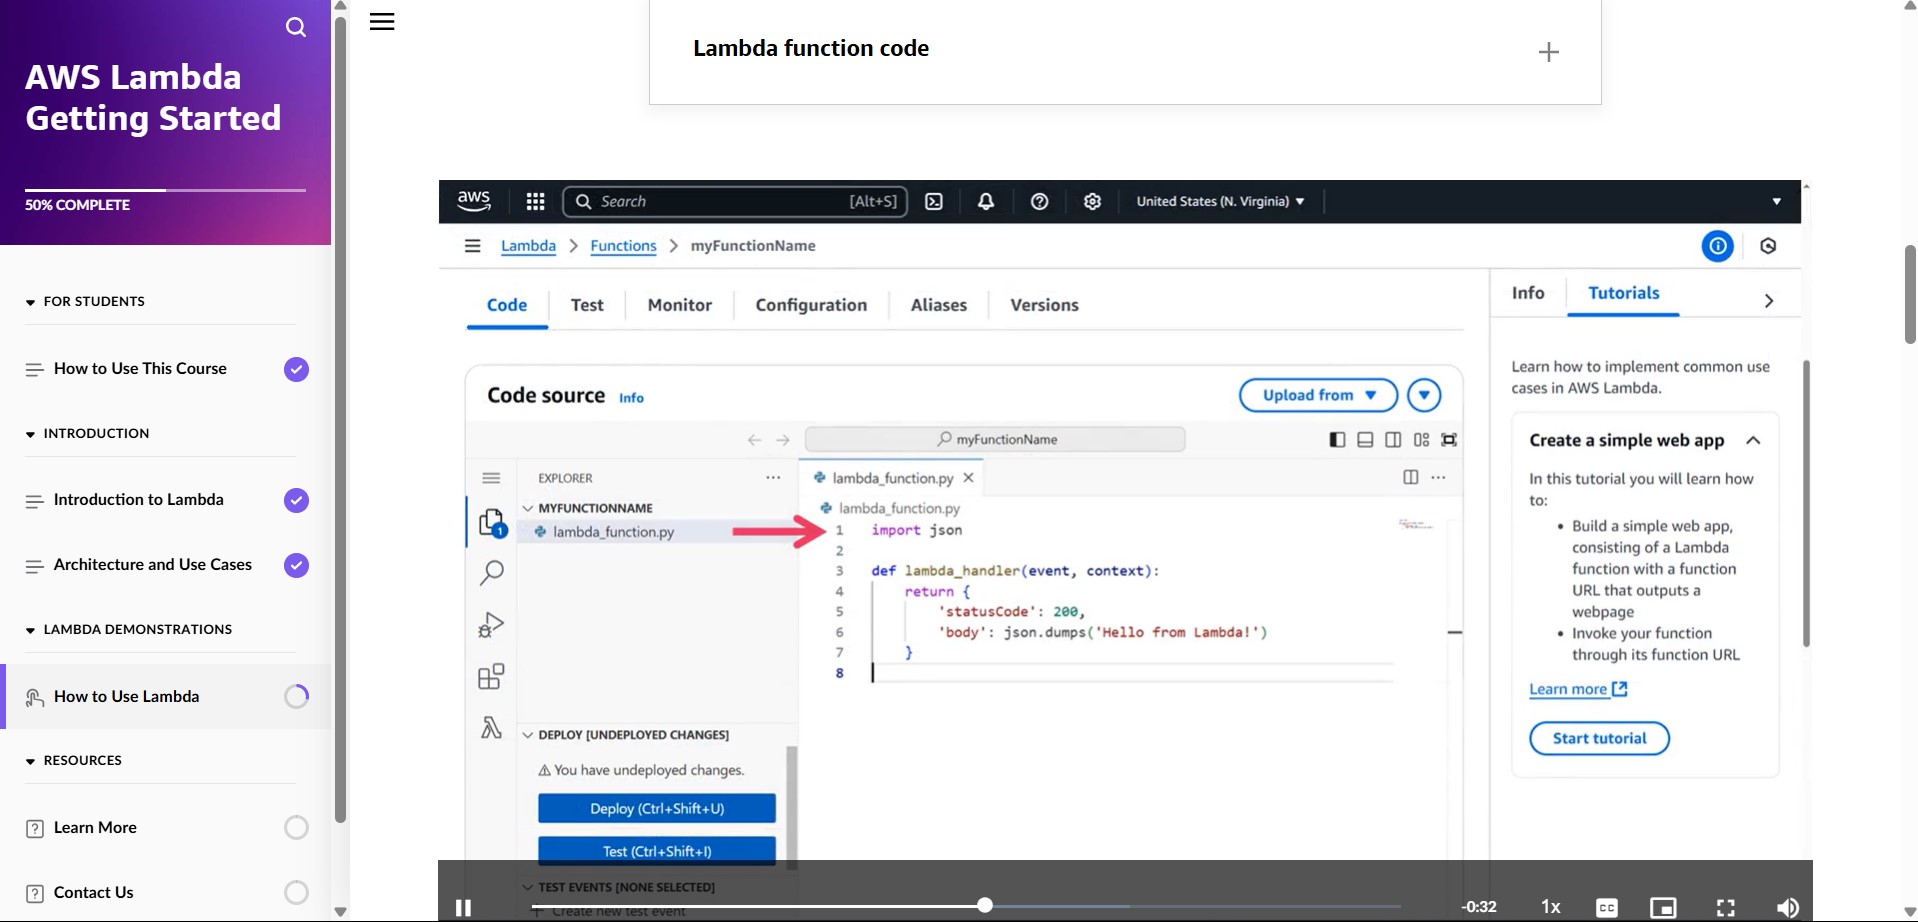The image size is (1918, 922).
Task: Open Introduction to Lambda lesson
Action: pos(139,500)
